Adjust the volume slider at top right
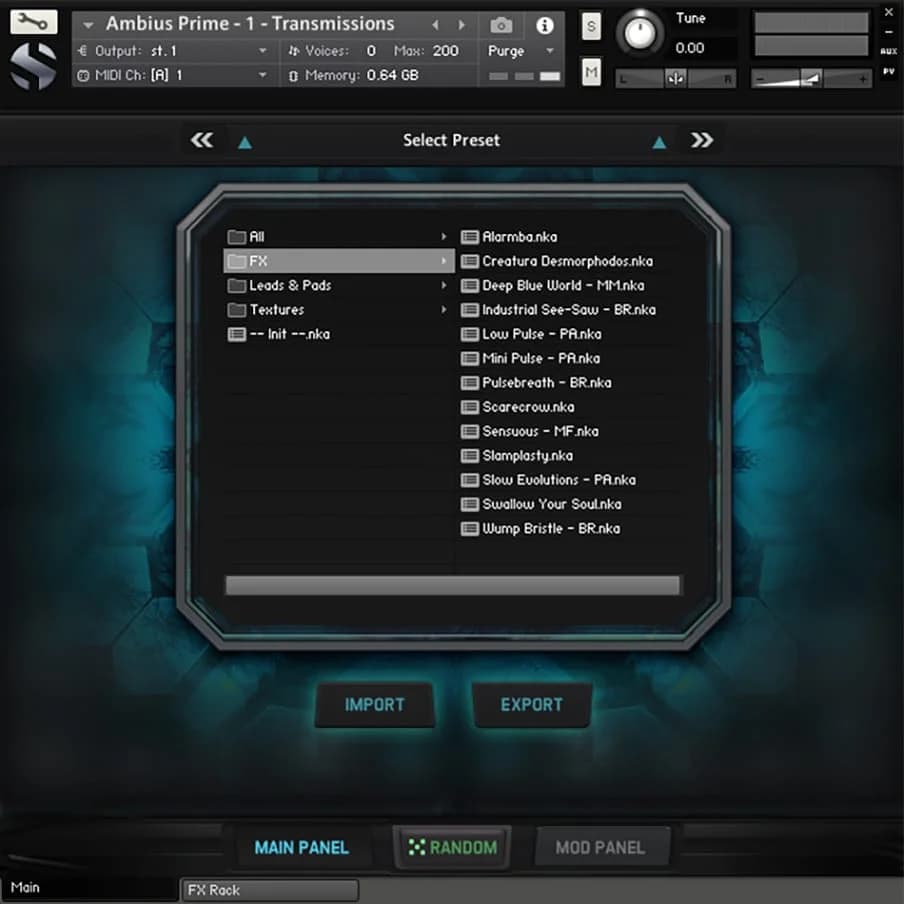Screen dimensions: 904x904 pos(811,78)
